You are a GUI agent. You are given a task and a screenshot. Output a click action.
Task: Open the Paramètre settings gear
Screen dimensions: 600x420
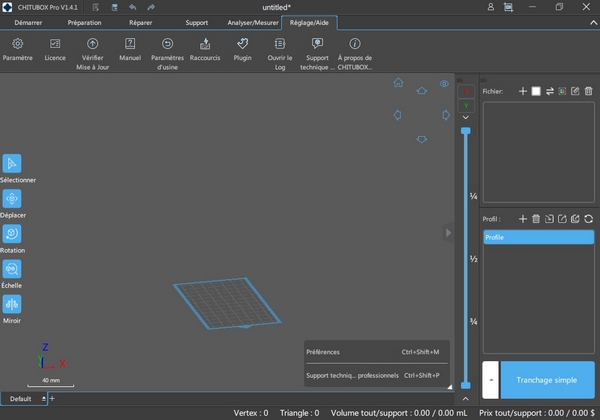click(x=17, y=44)
